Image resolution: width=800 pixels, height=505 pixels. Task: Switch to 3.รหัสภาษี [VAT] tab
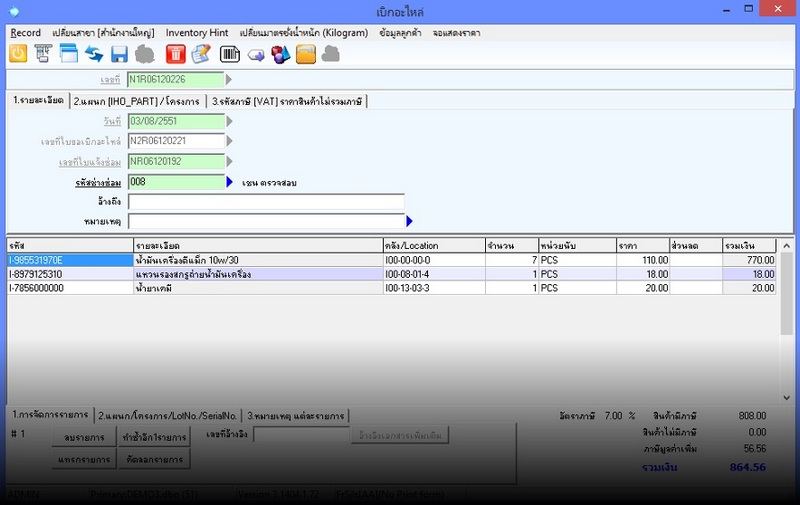tap(288, 101)
